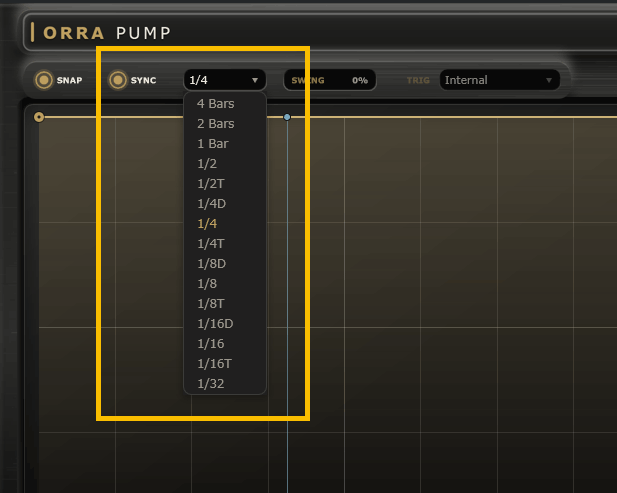Select 1/32 from the list
The height and width of the screenshot is (493, 617).
(x=225, y=384)
